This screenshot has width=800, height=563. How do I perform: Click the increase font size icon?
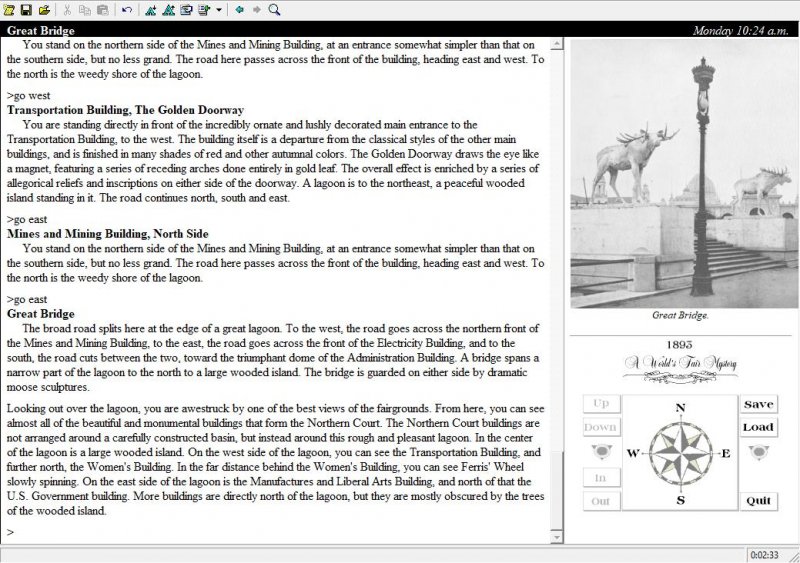click(168, 10)
